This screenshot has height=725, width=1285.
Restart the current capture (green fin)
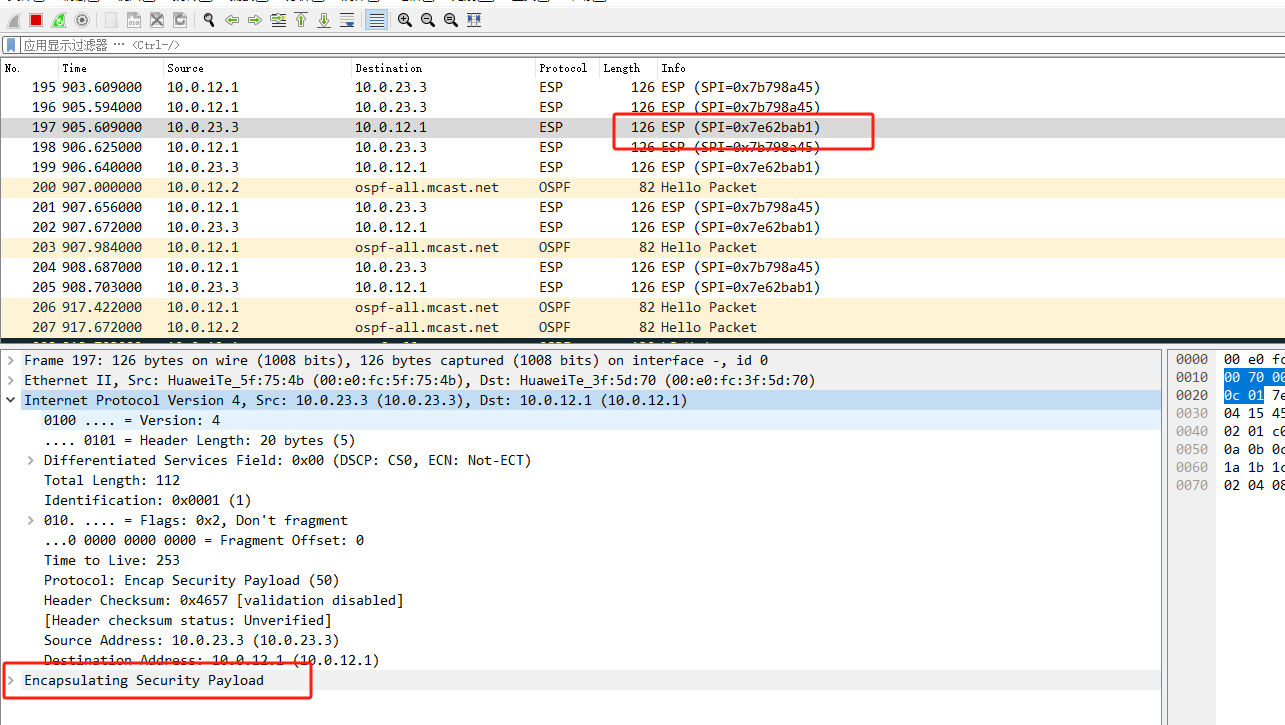pyautogui.click(x=59, y=20)
